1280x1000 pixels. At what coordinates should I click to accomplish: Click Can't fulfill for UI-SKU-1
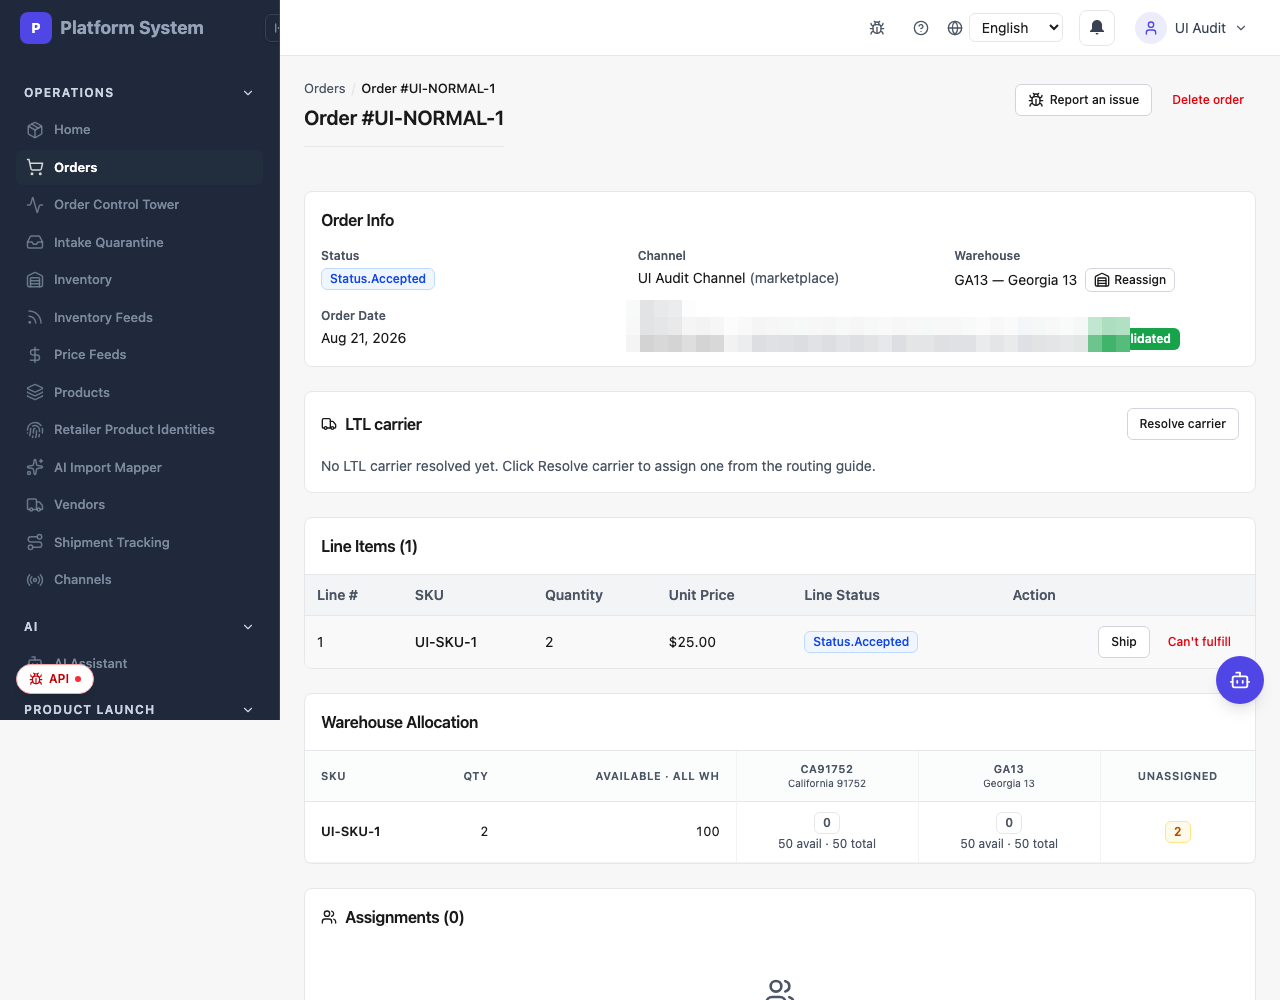[1199, 642]
